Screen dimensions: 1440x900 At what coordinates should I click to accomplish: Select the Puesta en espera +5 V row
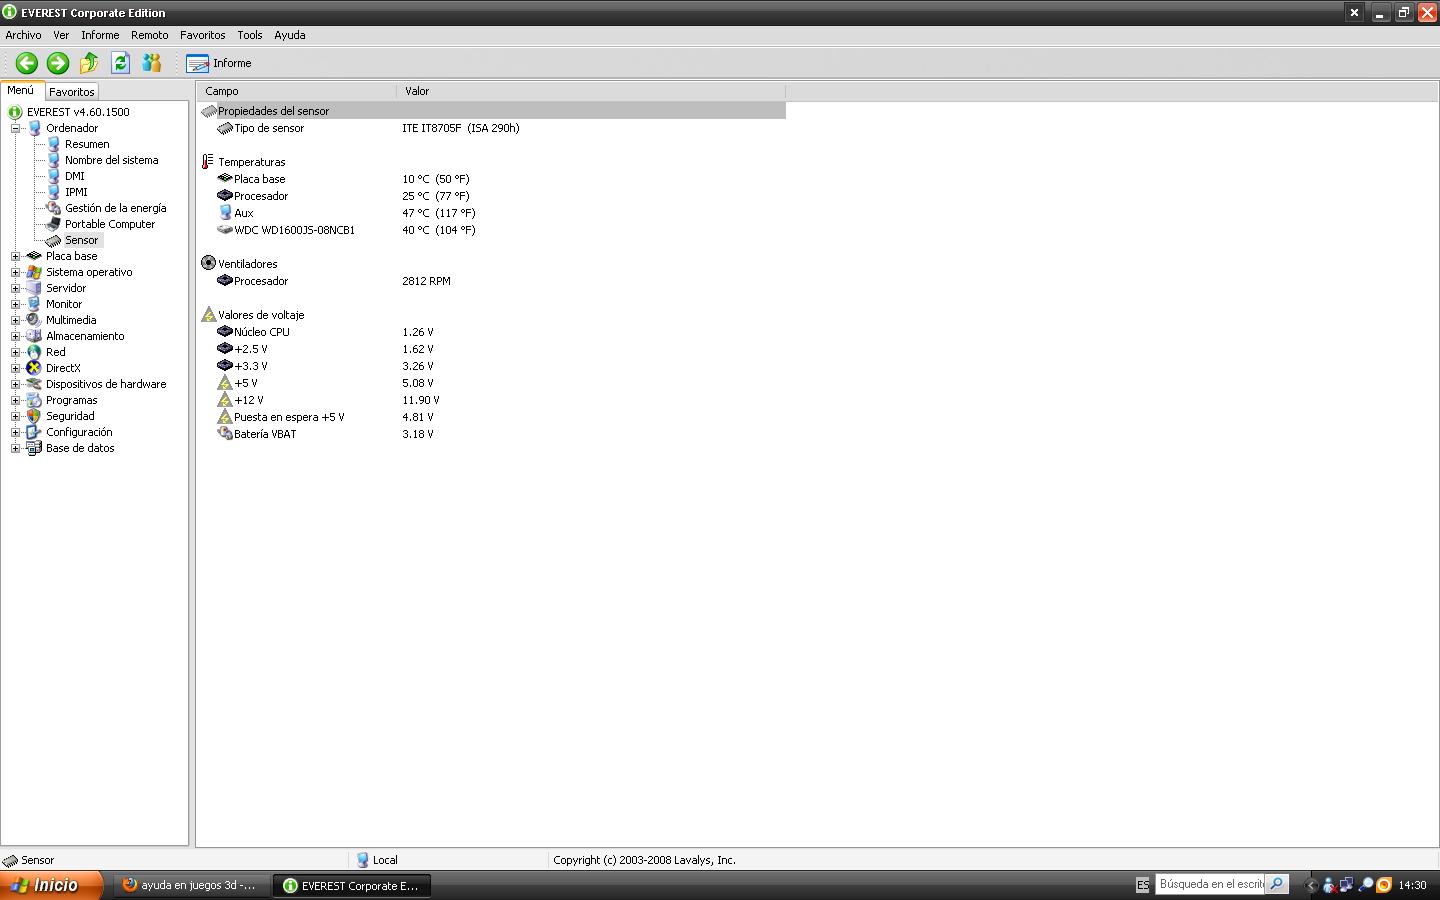pyautogui.click(x=491, y=417)
